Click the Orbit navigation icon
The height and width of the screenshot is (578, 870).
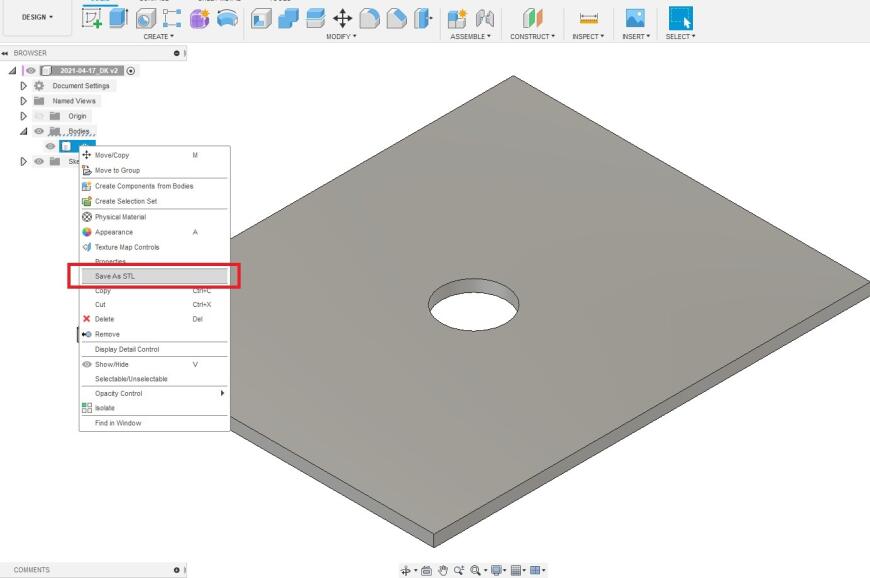(x=406, y=570)
